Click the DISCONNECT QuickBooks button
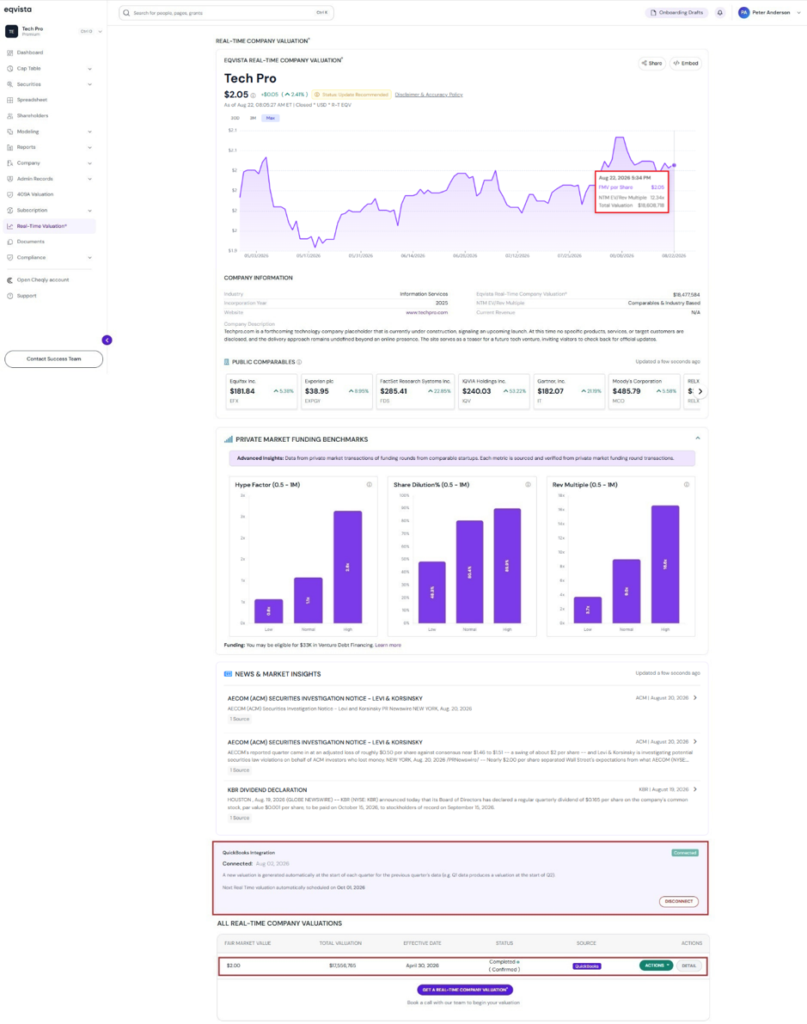The height and width of the screenshot is (1024, 807). pyautogui.click(x=678, y=901)
